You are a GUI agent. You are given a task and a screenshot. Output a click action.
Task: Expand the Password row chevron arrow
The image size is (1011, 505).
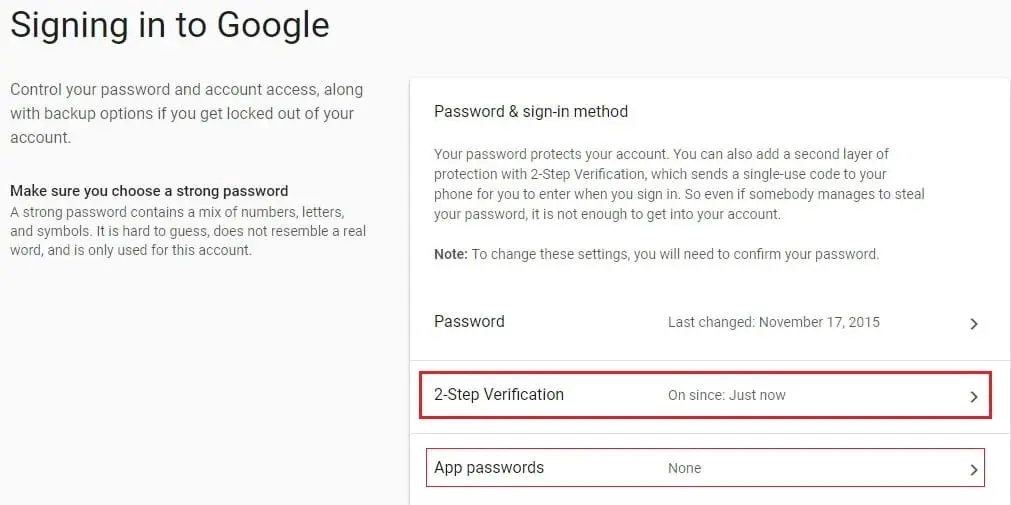point(974,323)
